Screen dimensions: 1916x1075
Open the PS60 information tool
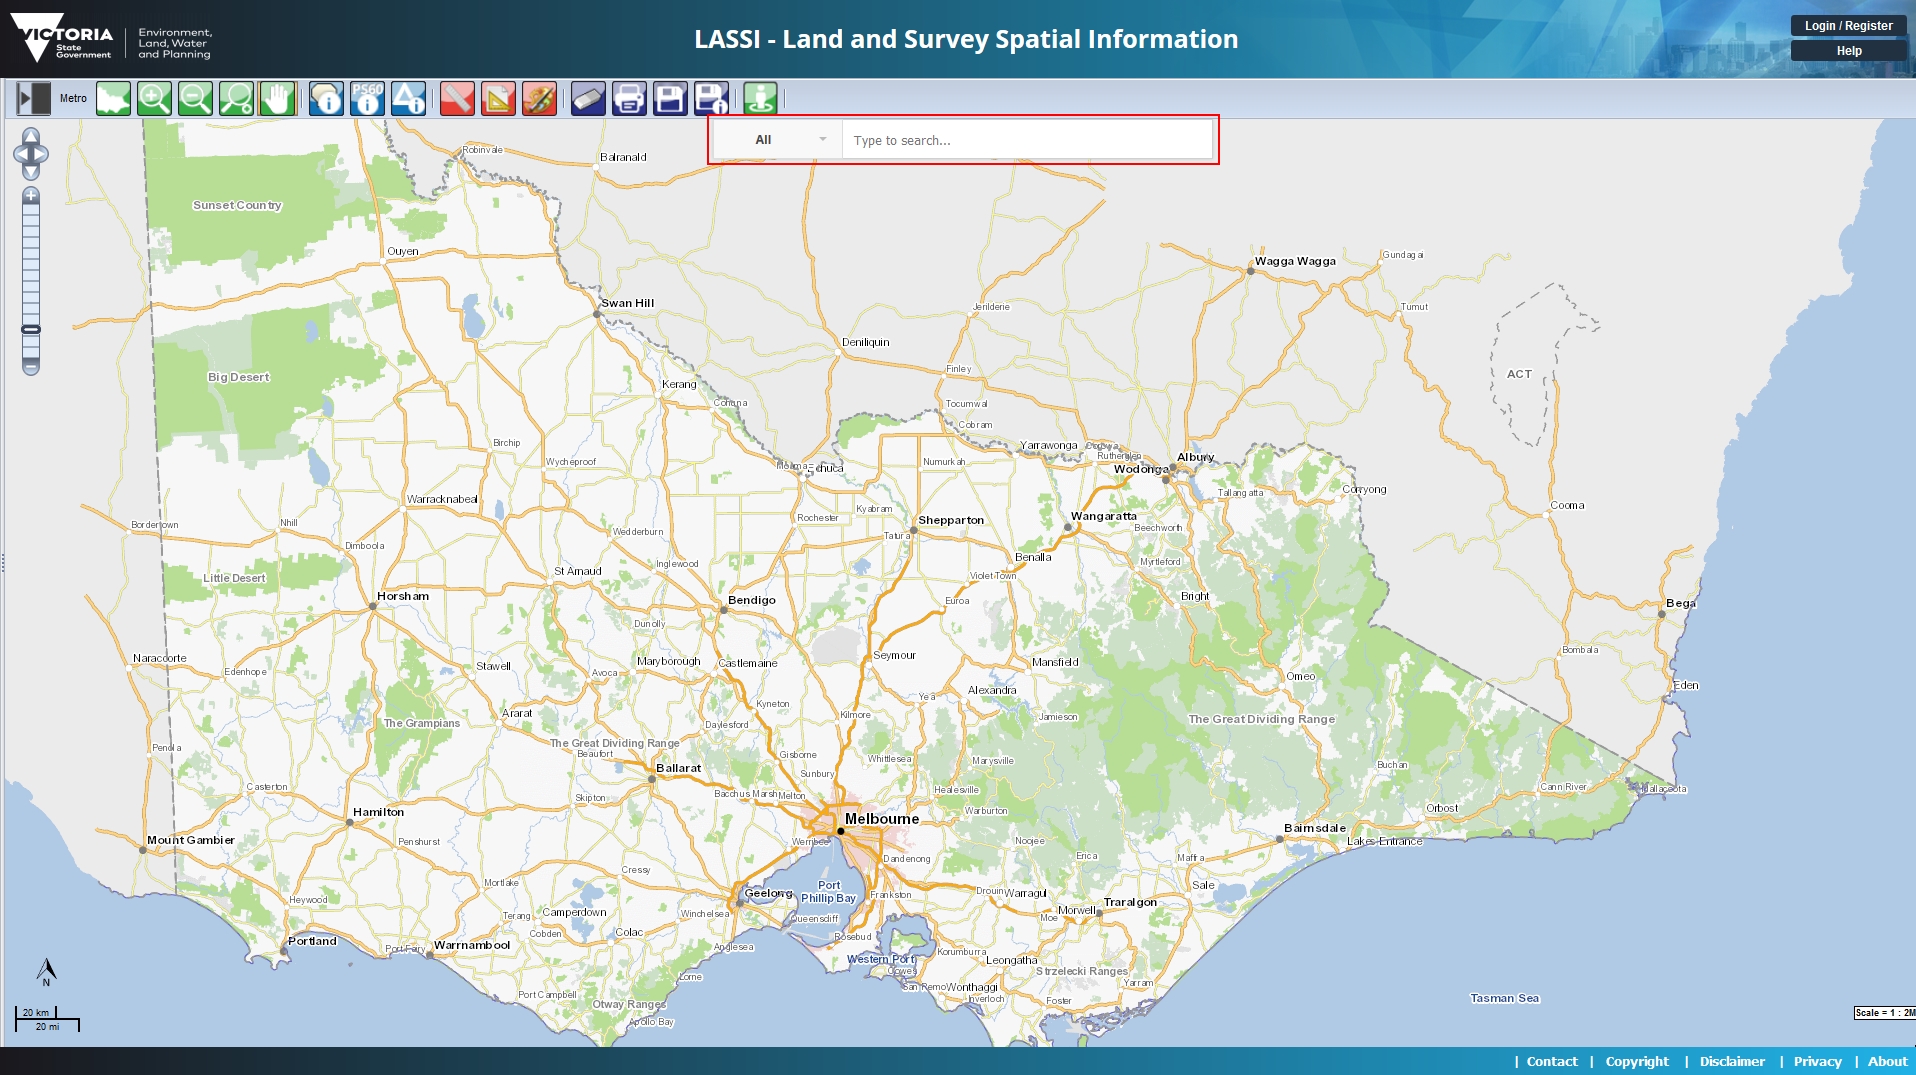point(369,98)
